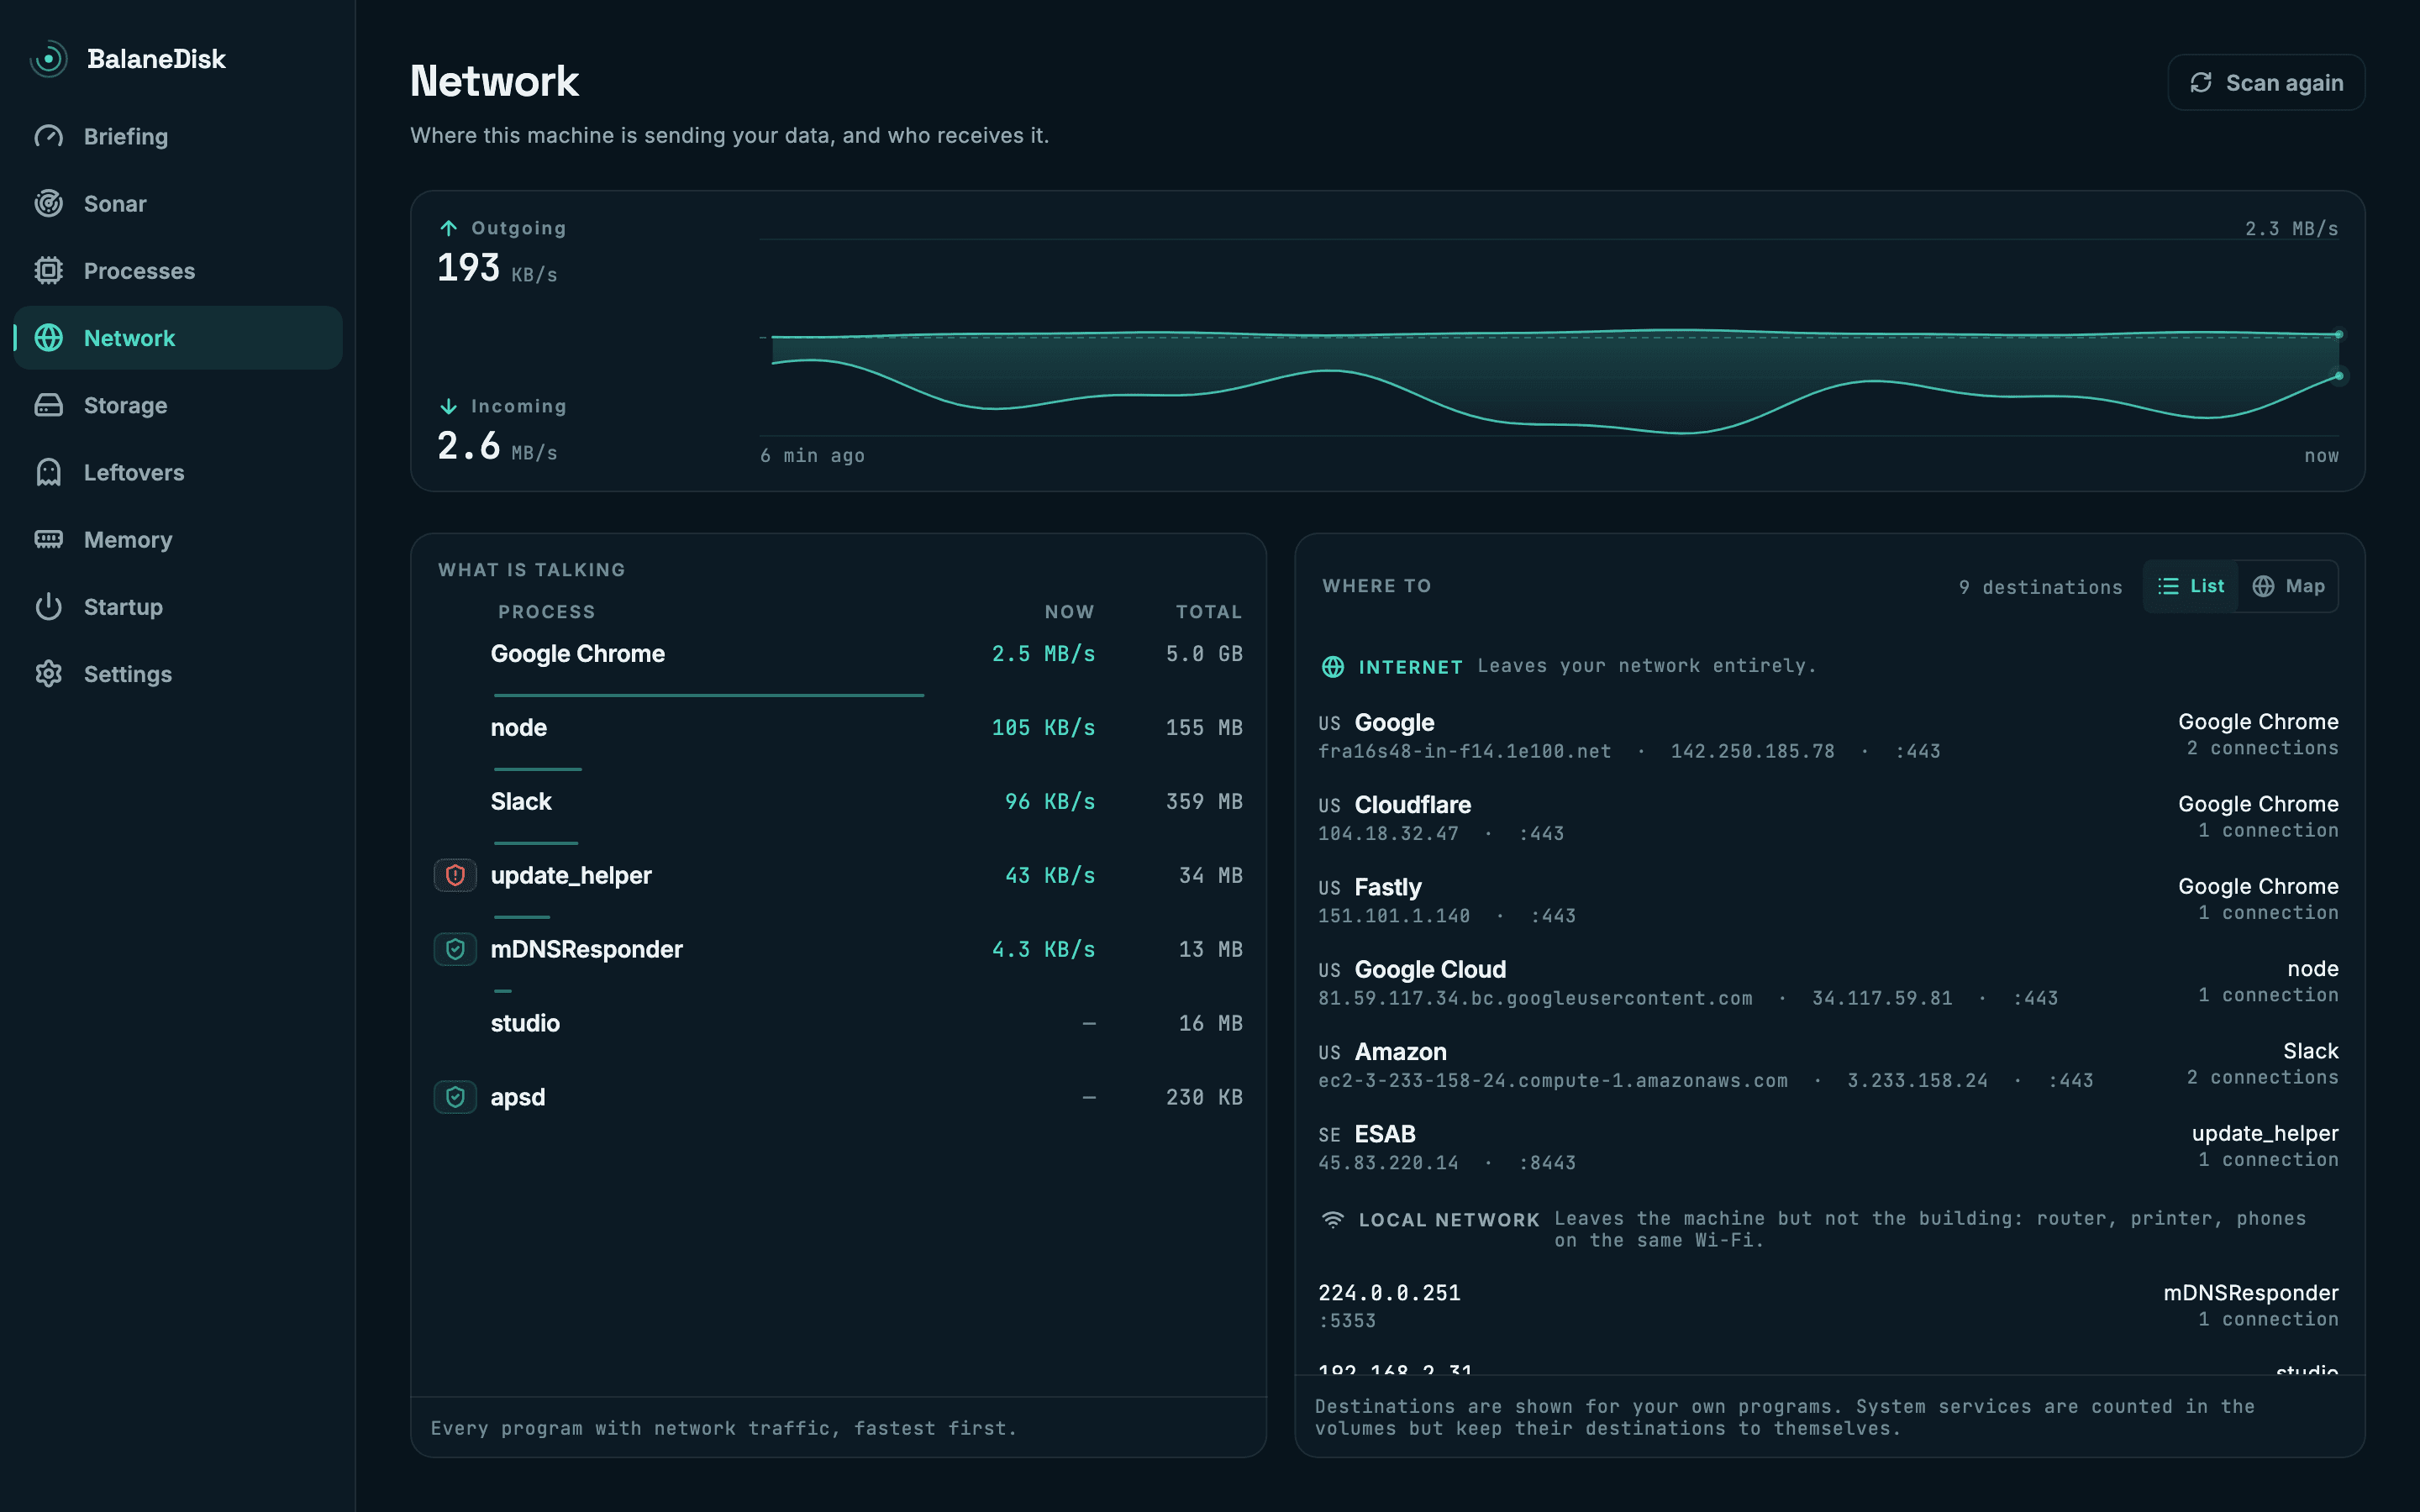Click the green shield beside apsd

click(455, 1098)
